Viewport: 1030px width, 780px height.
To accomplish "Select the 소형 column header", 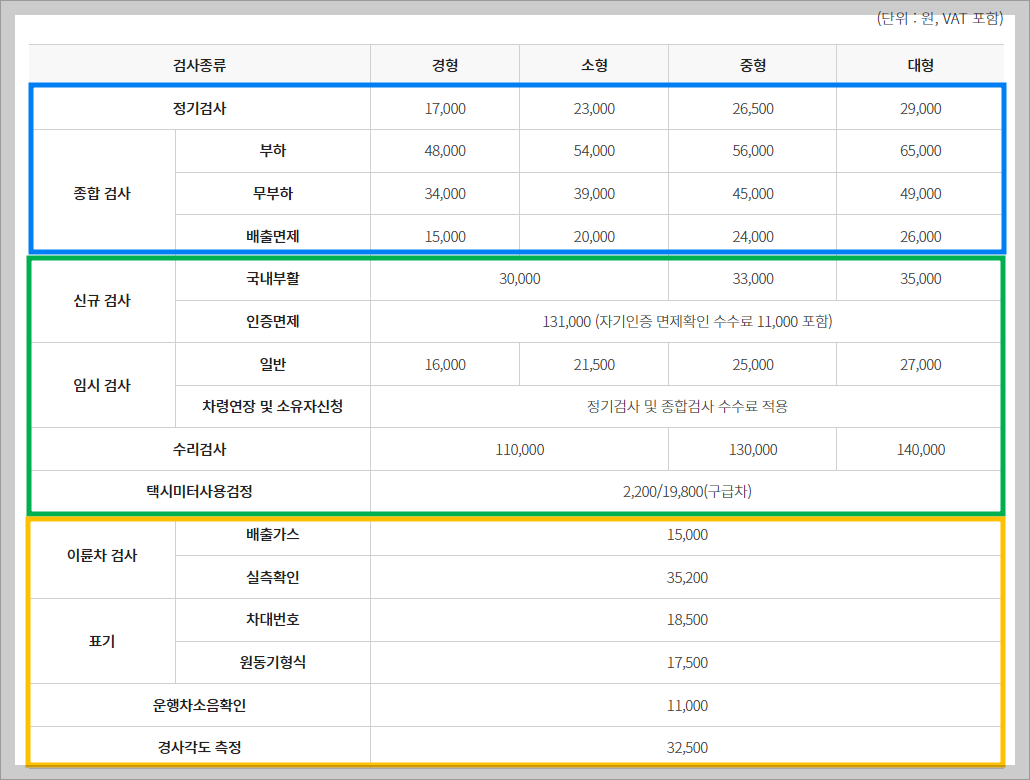I will [x=593, y=64].
